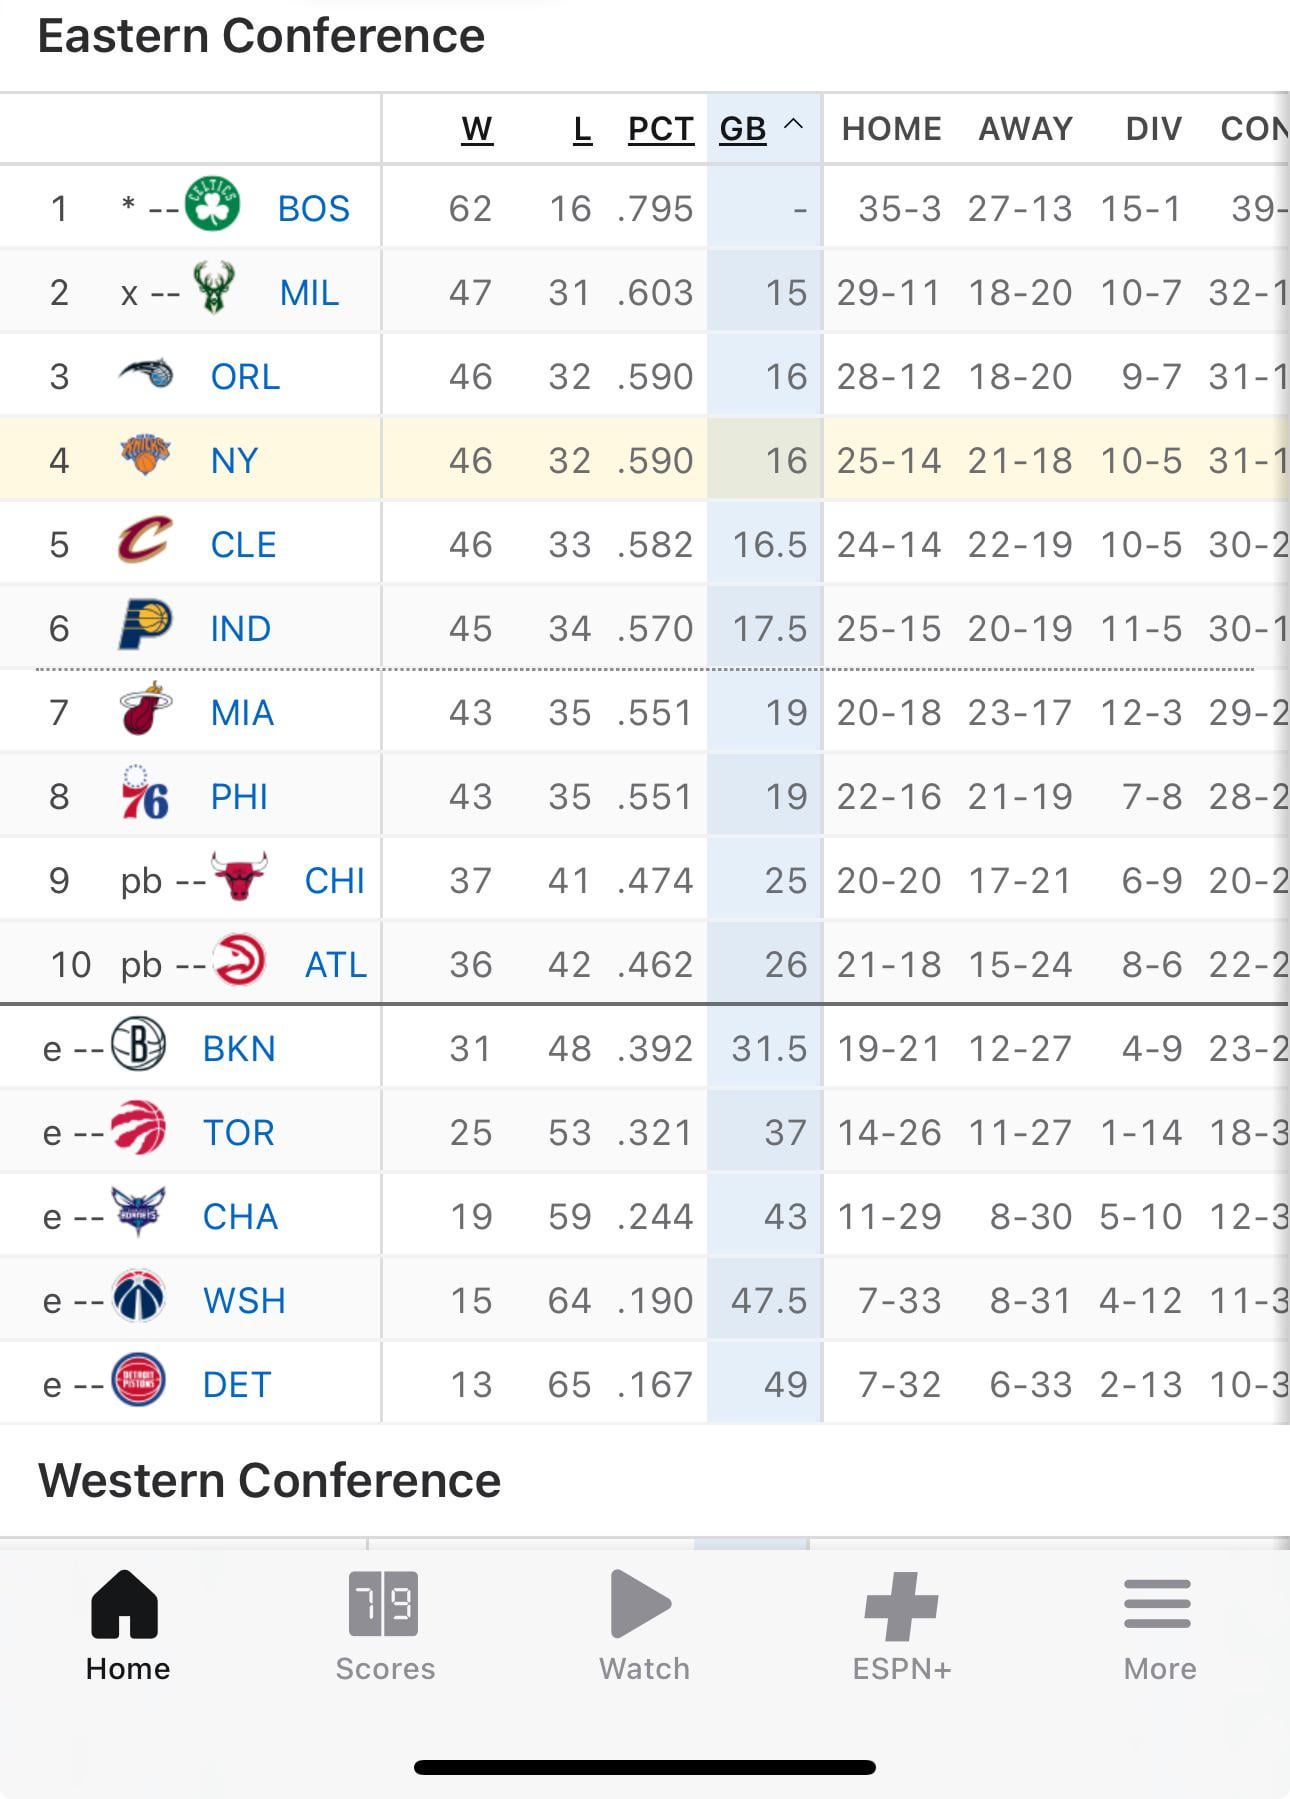This screenshot has height=1799, width=1290.
Task: Tap the Indiana Pacers logo icon
Action: point(145,626)
